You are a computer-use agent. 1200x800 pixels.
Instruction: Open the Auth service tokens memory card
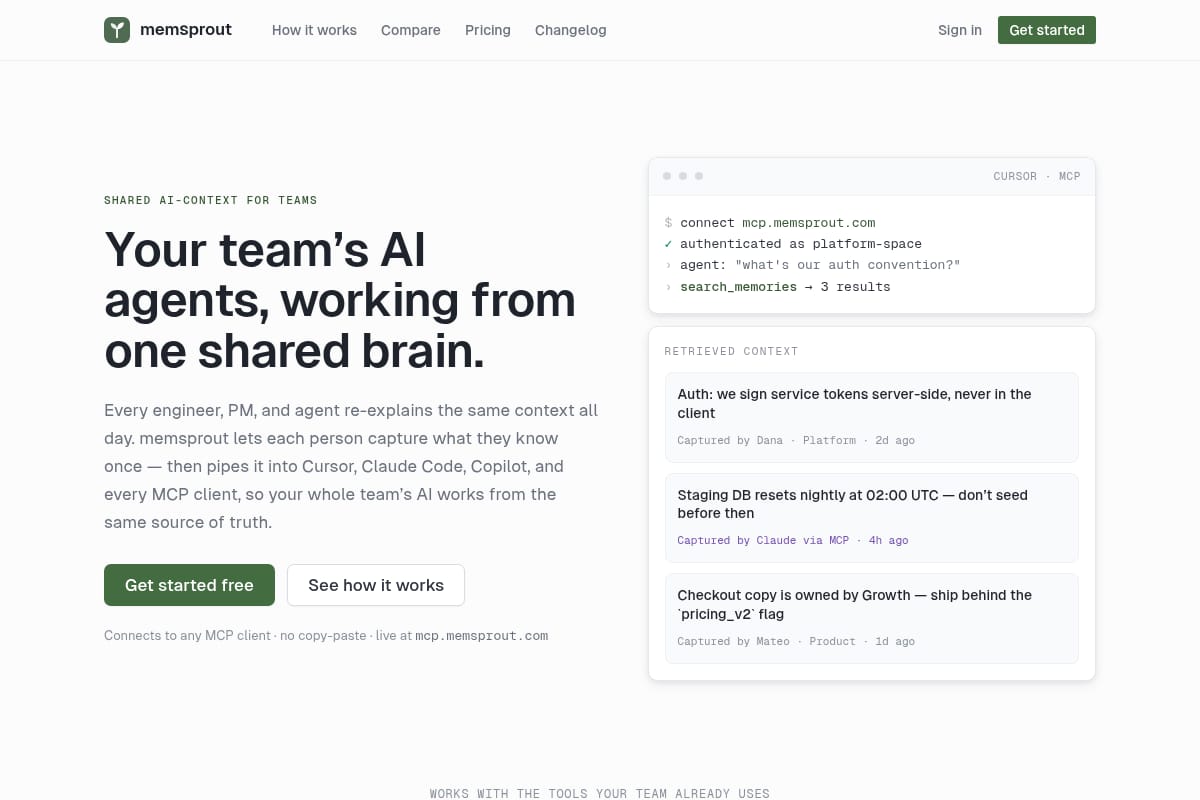pyautogui.click(x=872, y=417)
